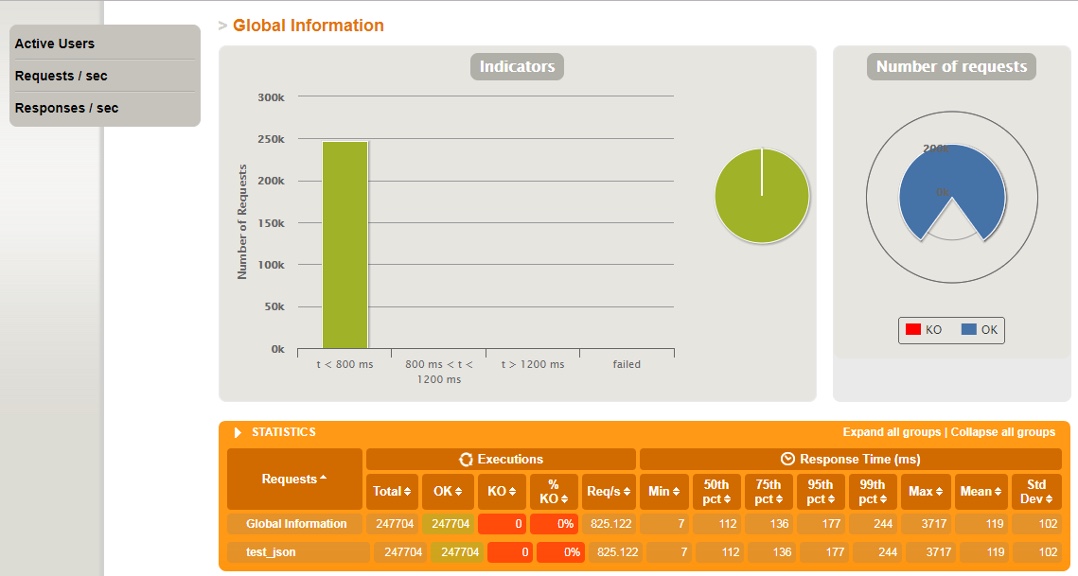Open the Active Users section
1078x576 pixels.
coord(55,44)
